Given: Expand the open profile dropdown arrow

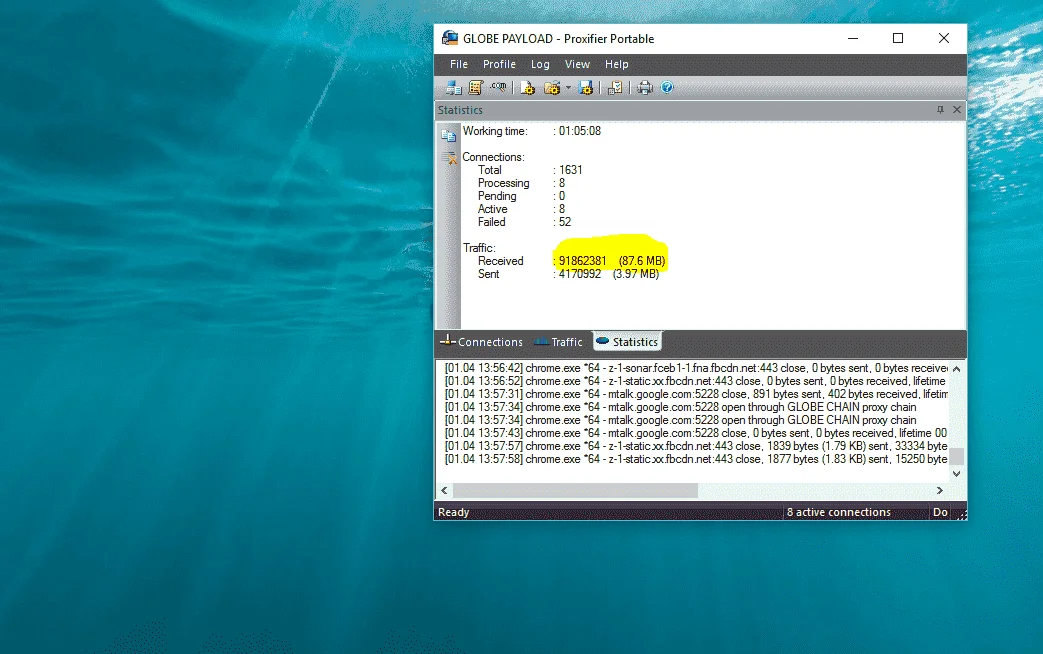Looking at the screenshot, I should point(568,88).
